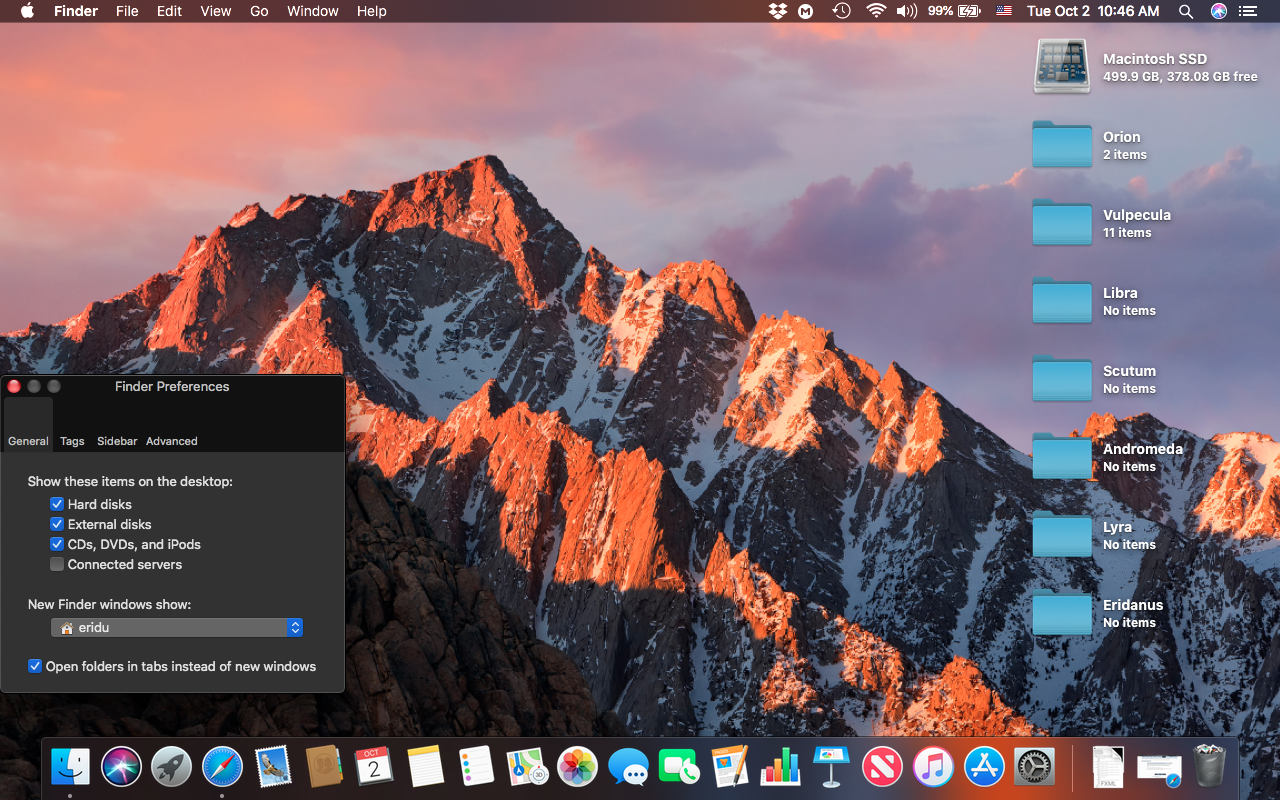The width and height of the screenshot is (1280, 800).
Task: Open FaceTime app in Dock
Action: (x=679, y=767)
